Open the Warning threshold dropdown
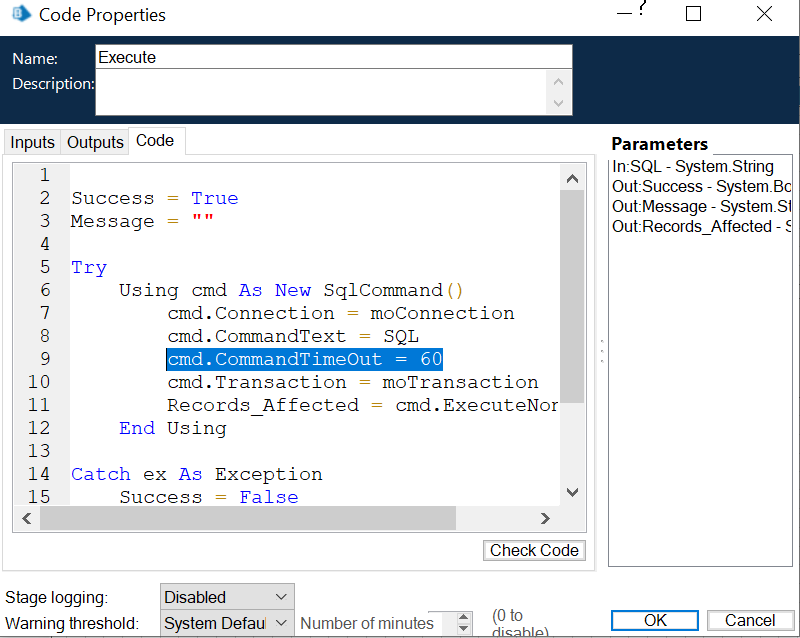 click(x=227, y=623)
